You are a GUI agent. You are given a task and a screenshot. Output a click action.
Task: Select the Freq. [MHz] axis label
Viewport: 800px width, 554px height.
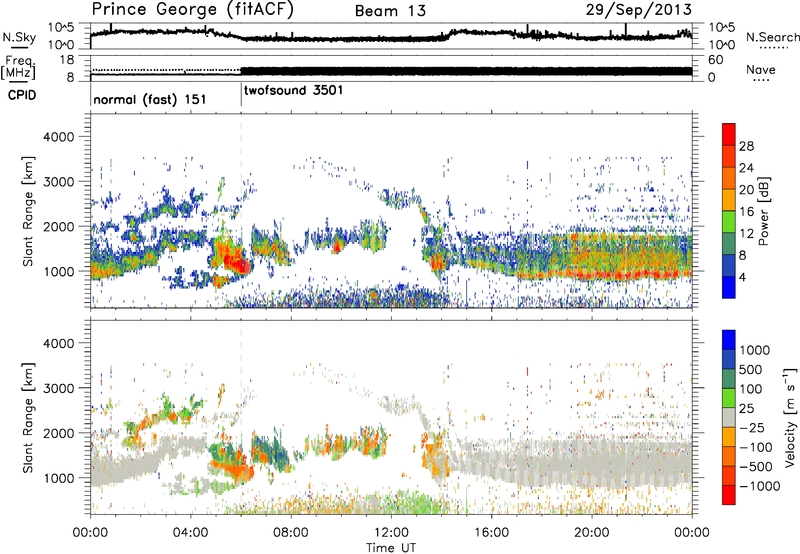click(x=18, y=68)
